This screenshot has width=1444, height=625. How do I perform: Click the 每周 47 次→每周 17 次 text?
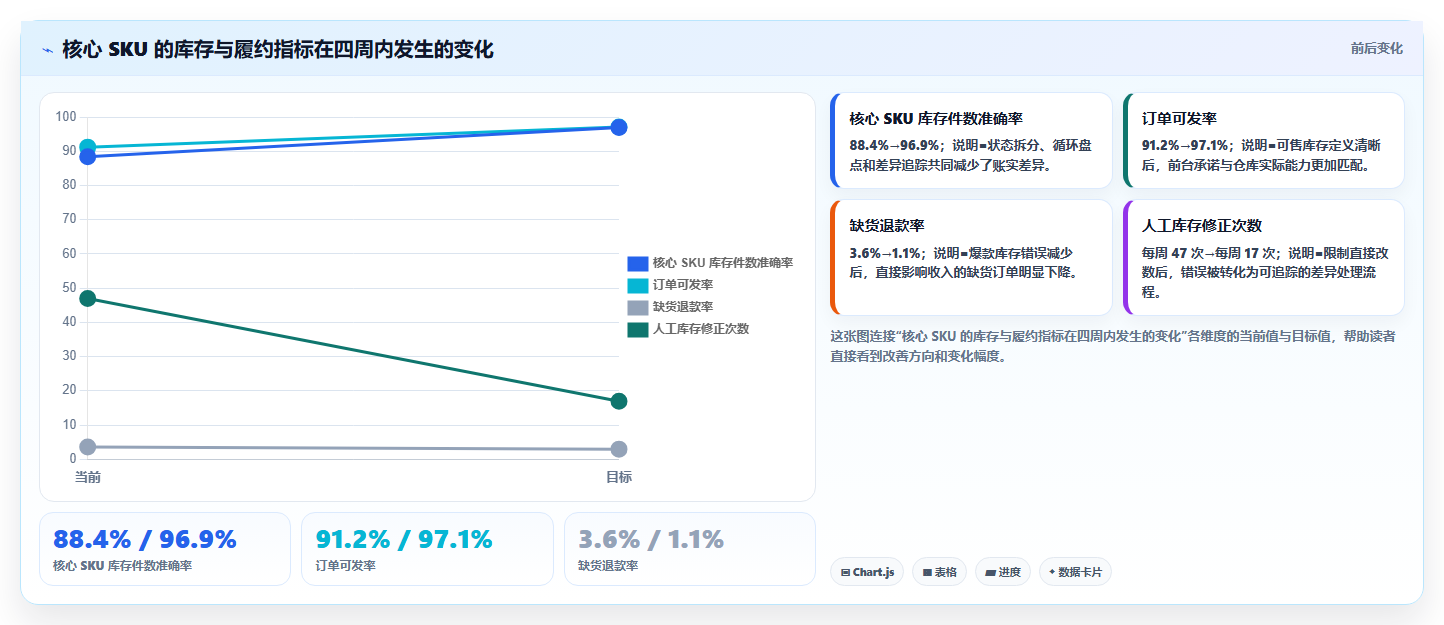pos(1265,272)
